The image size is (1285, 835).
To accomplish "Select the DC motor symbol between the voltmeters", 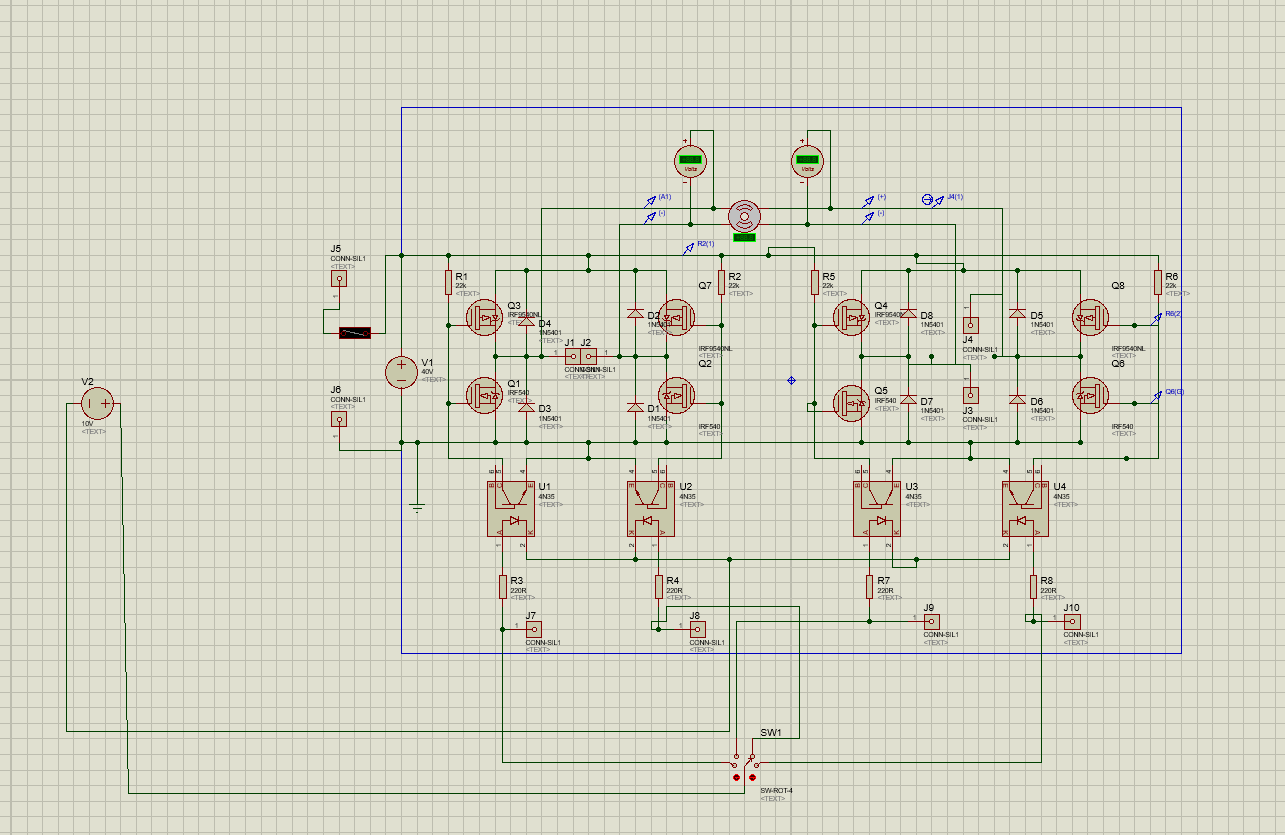I will point(744,215).
